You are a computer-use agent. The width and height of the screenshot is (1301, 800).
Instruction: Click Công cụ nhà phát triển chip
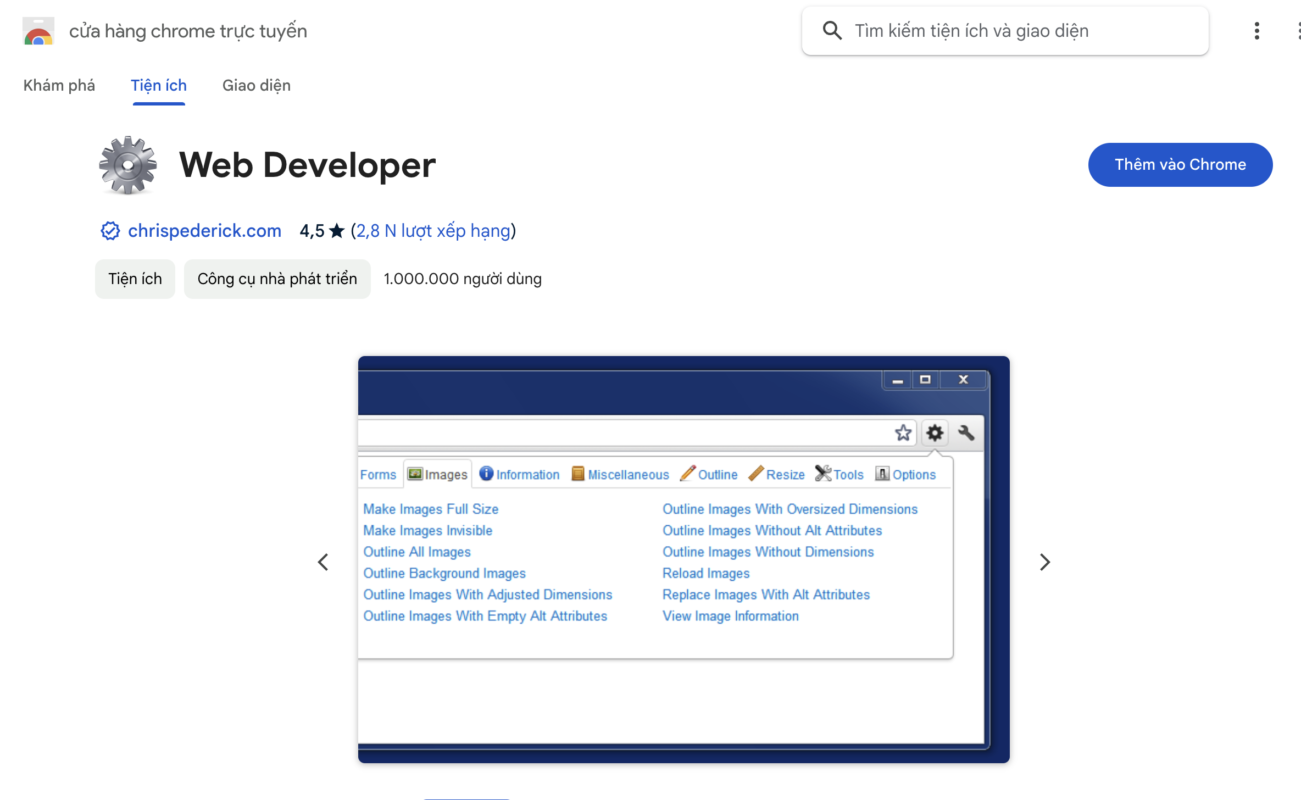pos(277,279)
